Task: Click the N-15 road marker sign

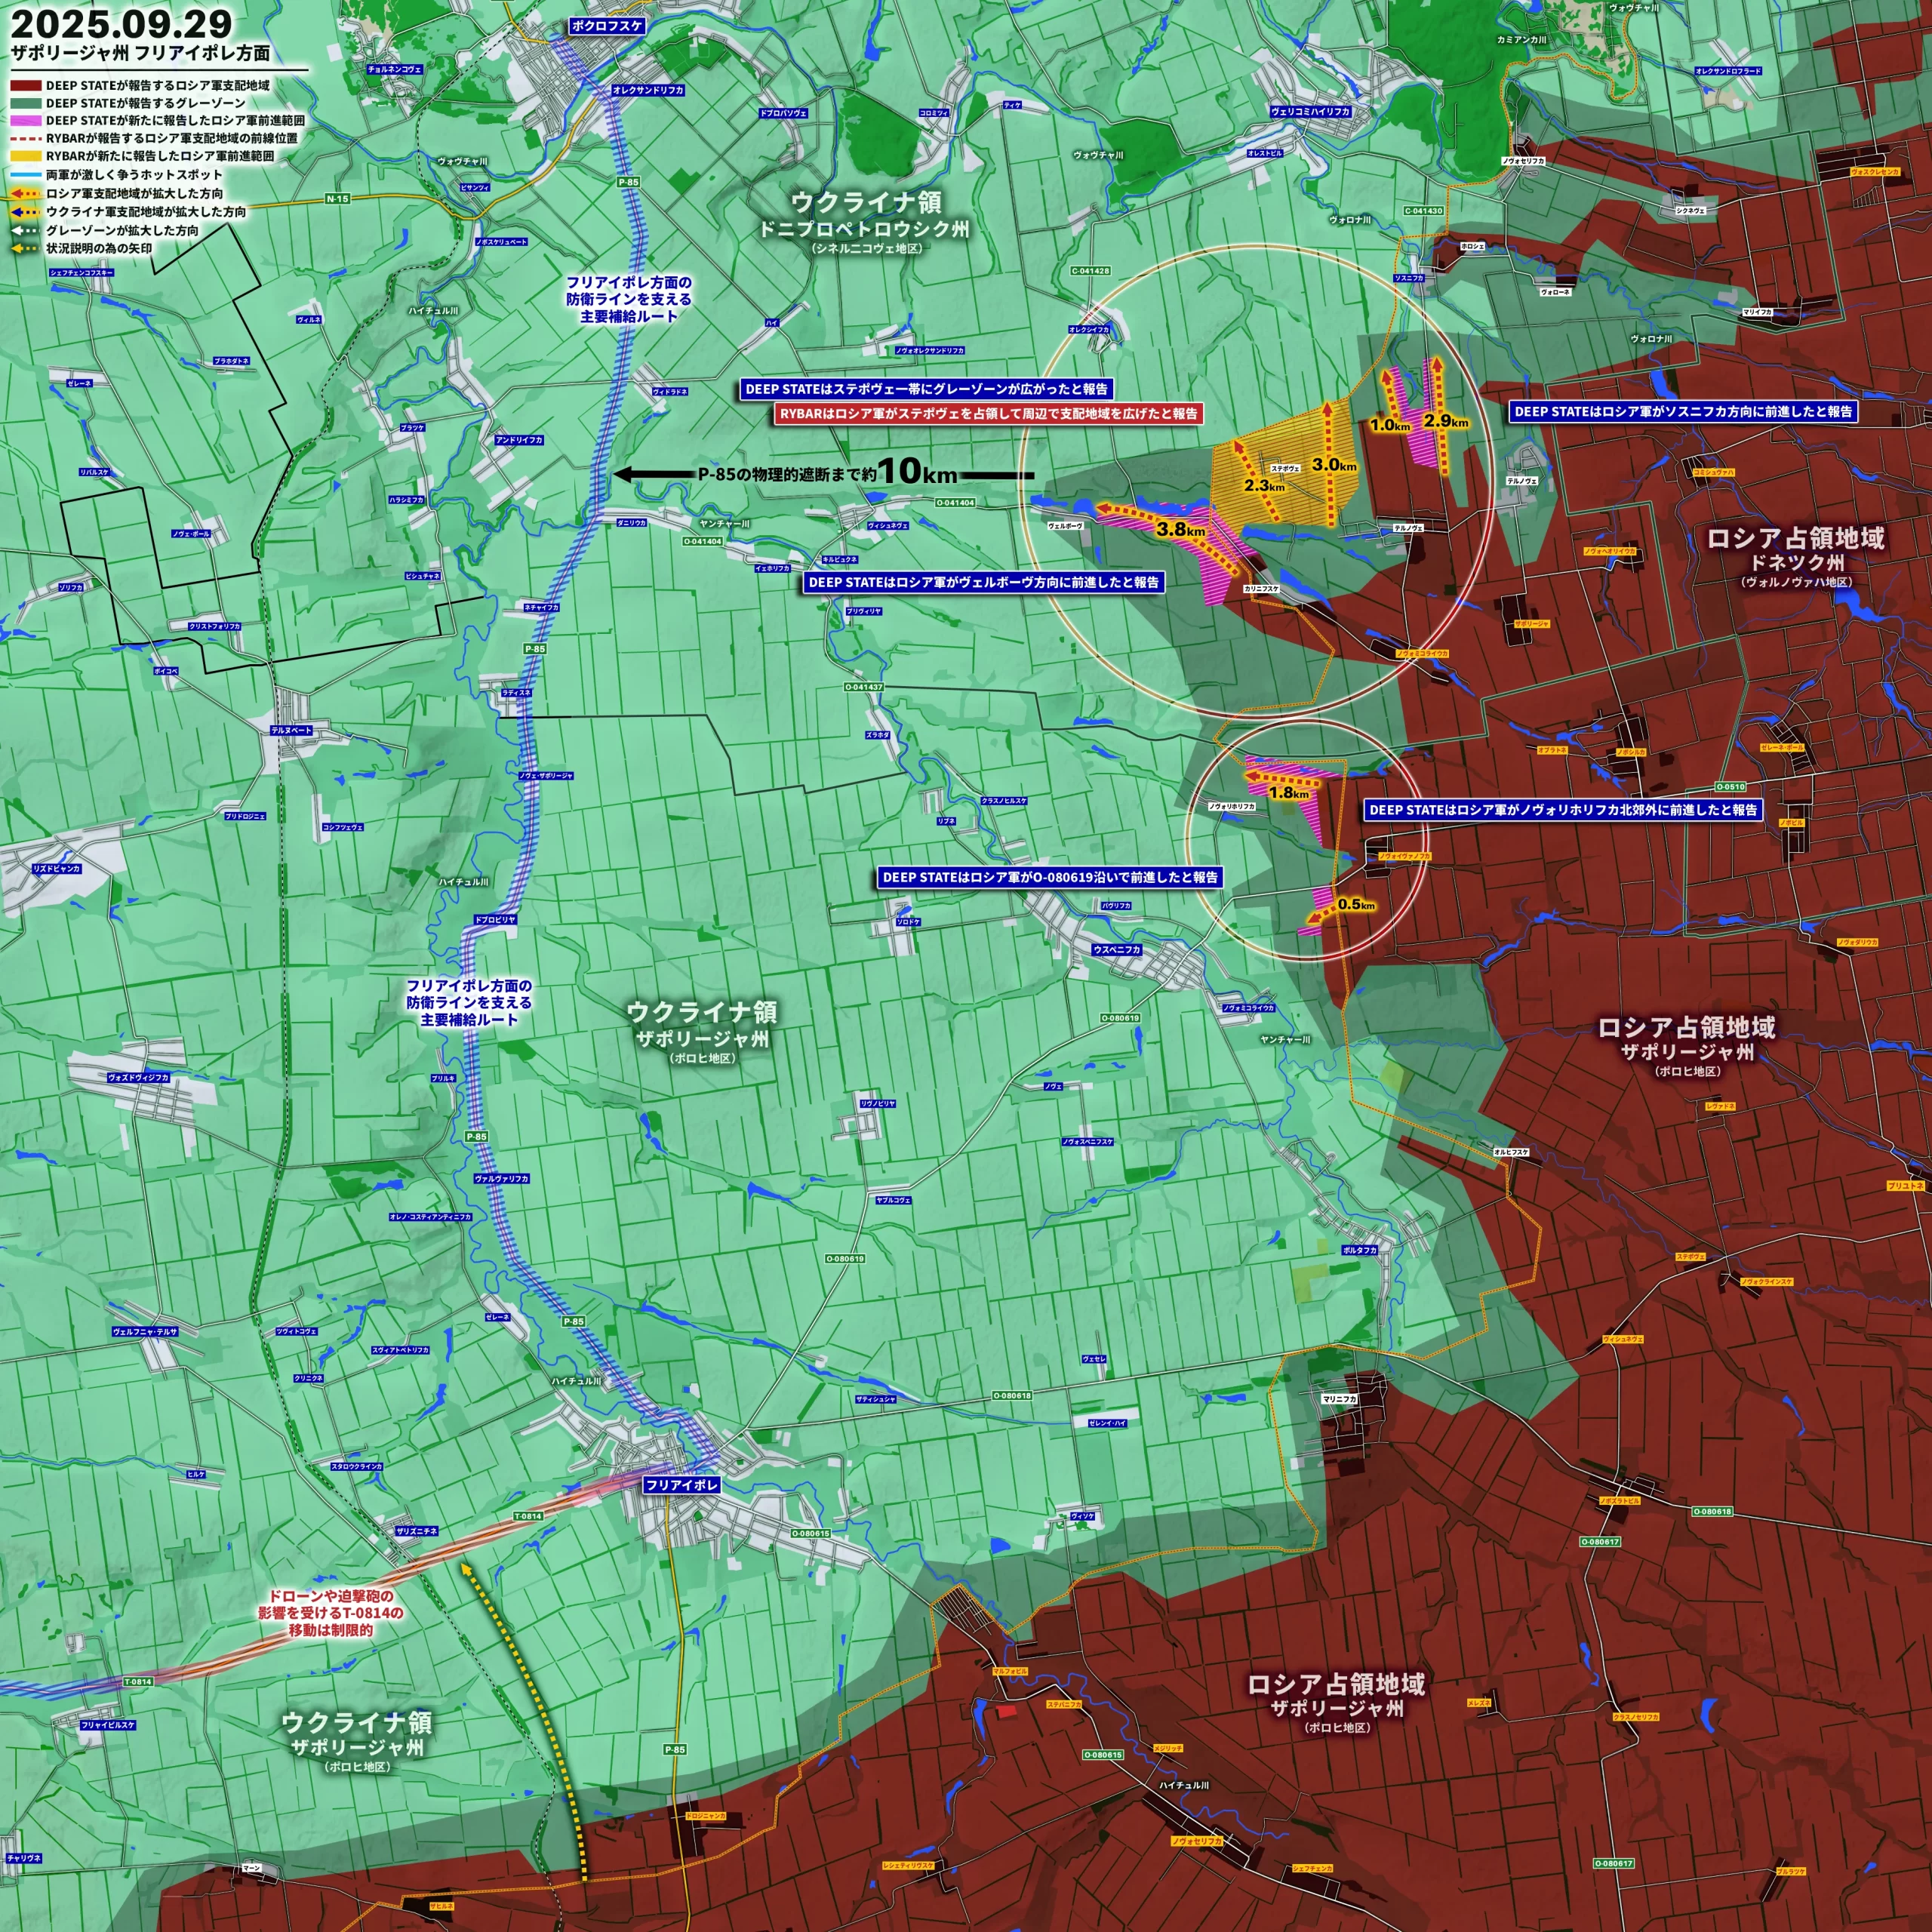Action: [338, 199]
